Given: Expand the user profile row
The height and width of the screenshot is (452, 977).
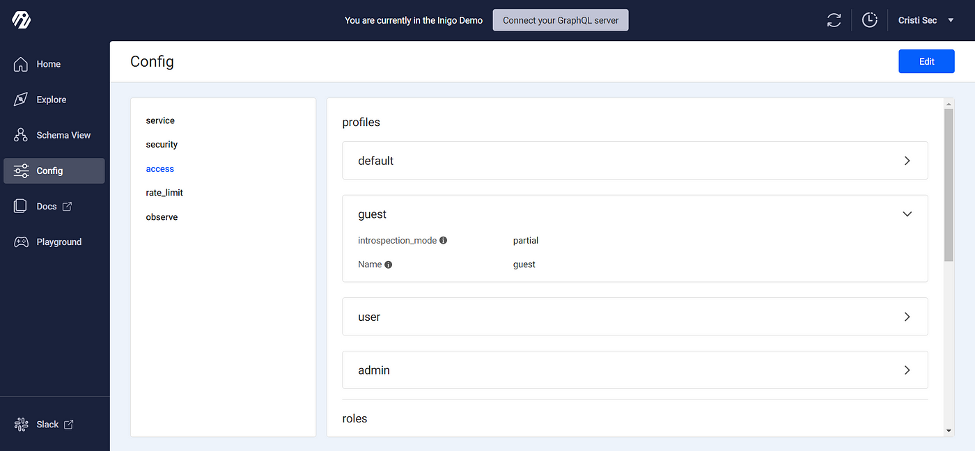Looking at the screenshot, I should [907, 316].
